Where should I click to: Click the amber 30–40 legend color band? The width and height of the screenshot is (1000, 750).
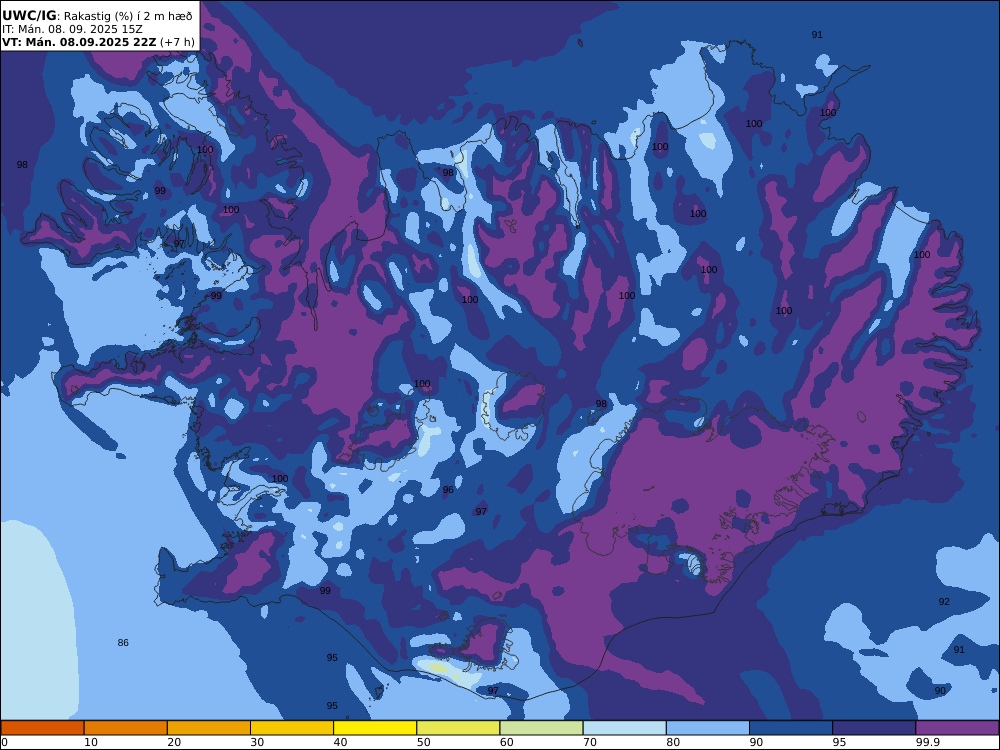tap(292, 728)
